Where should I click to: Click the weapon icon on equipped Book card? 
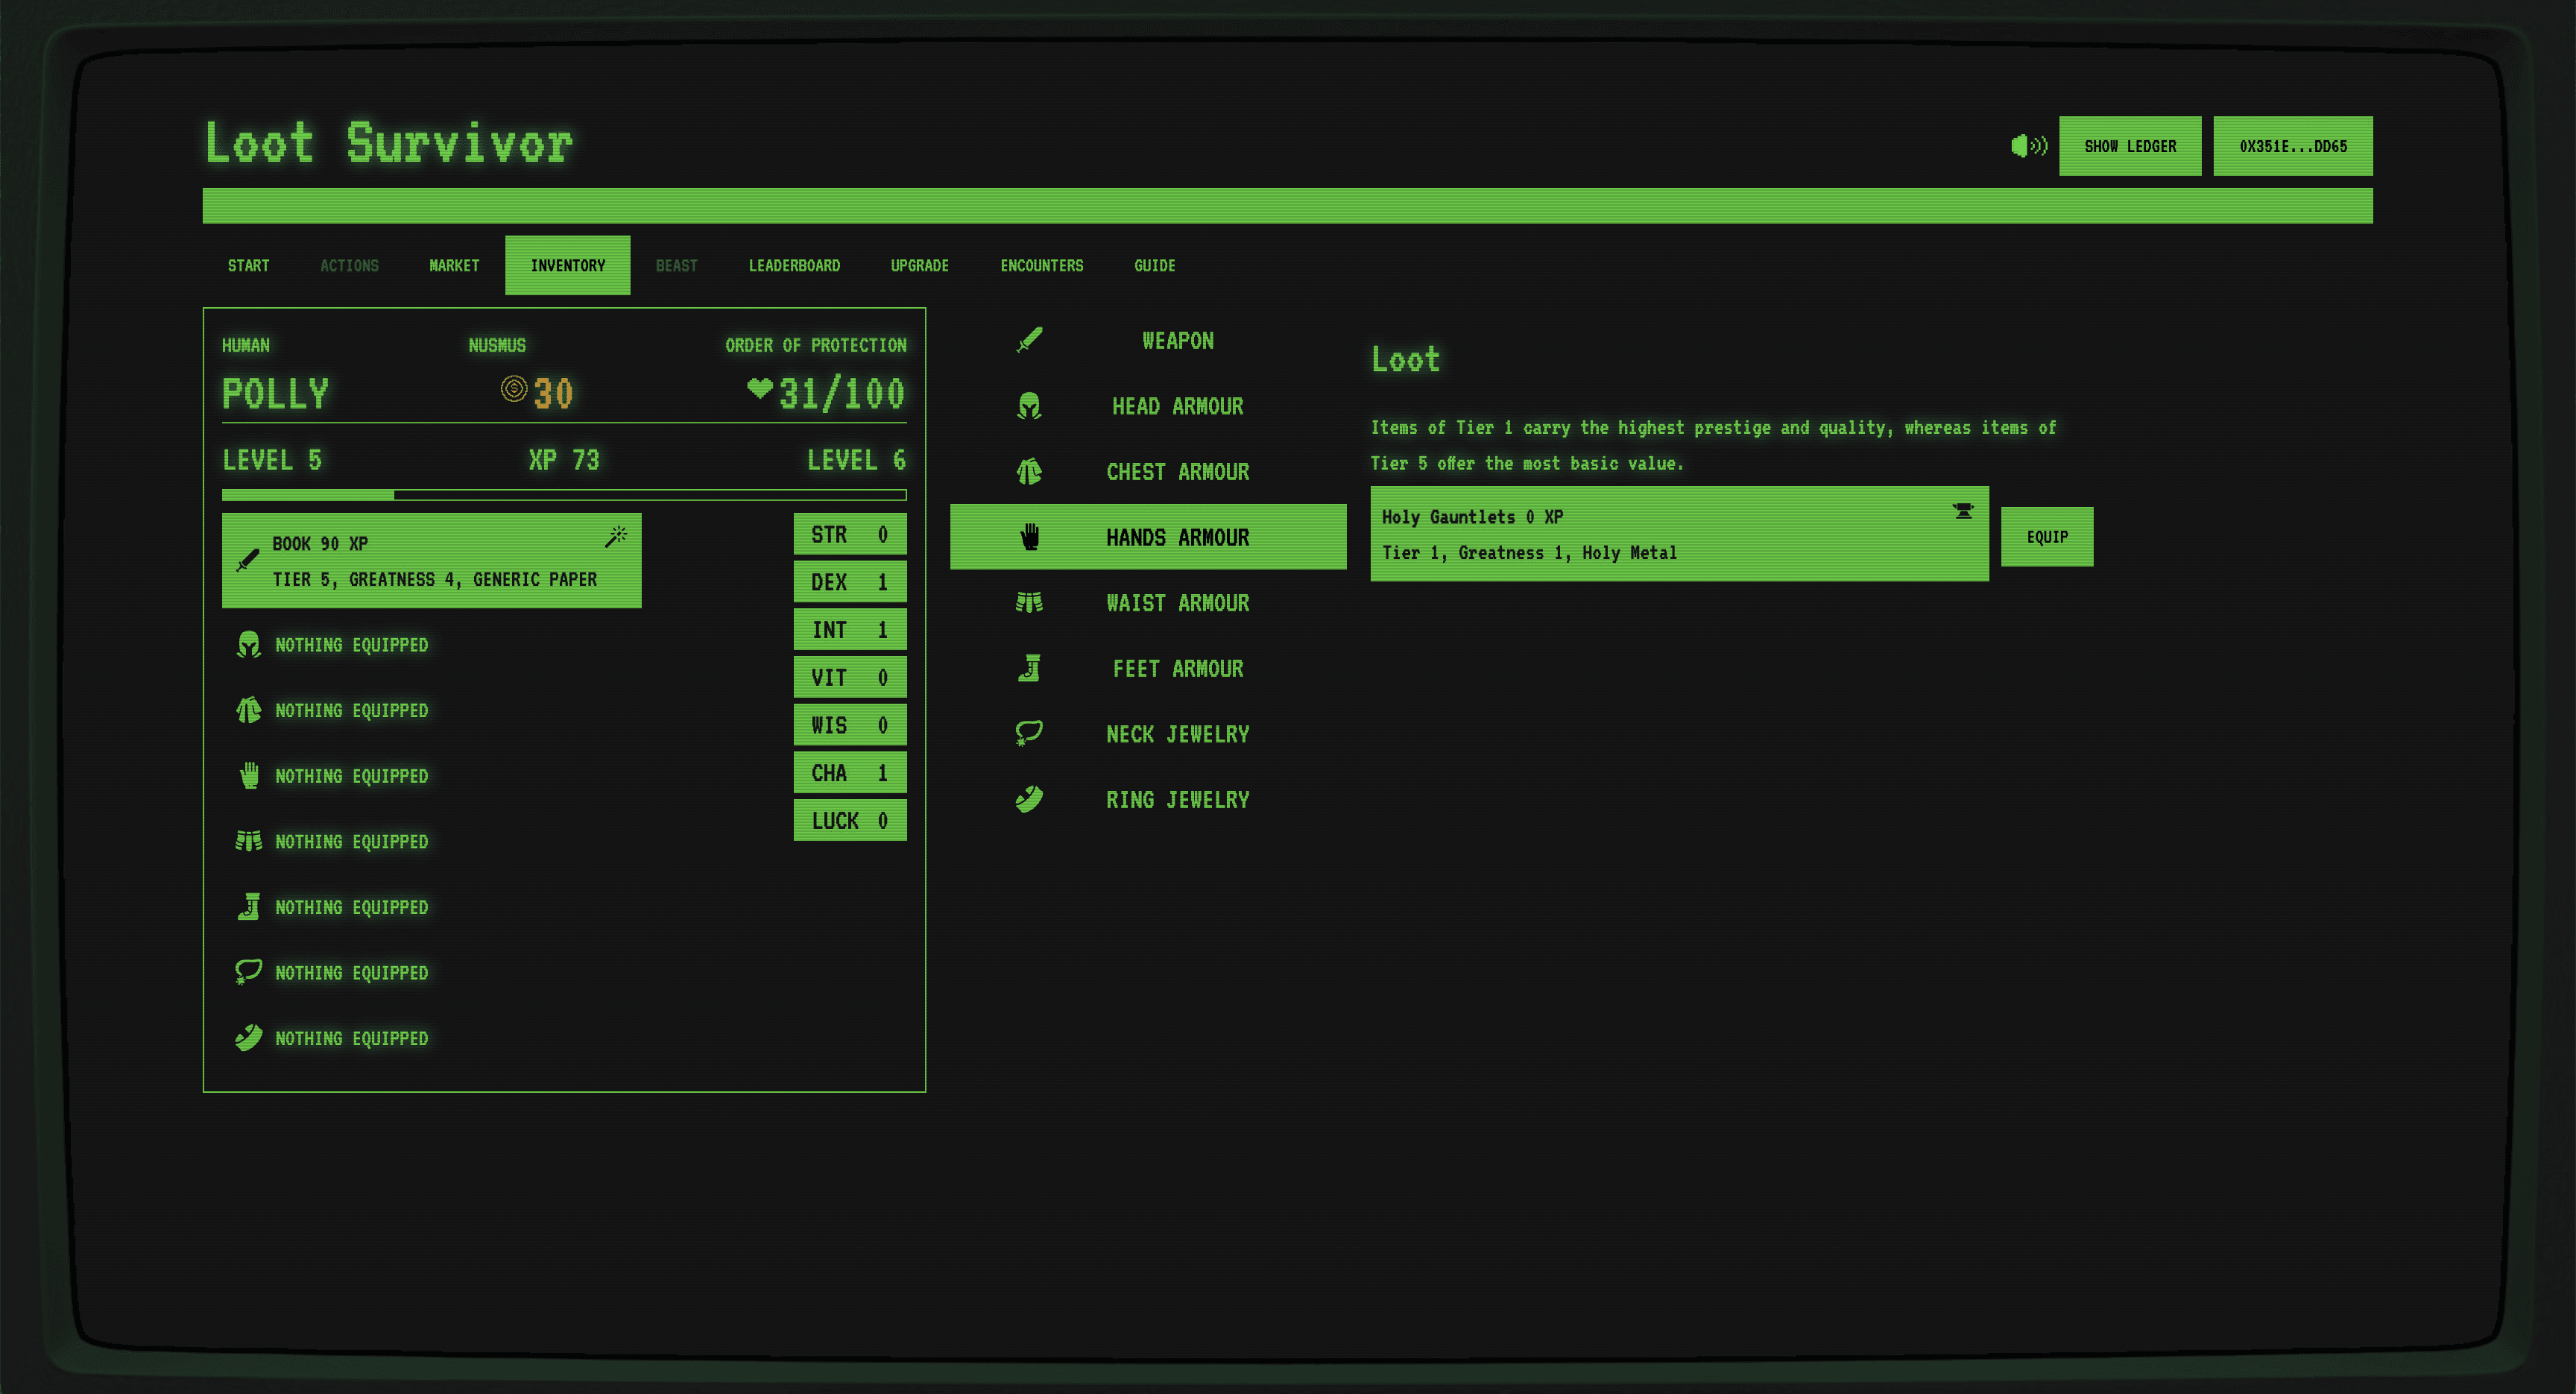248,561
